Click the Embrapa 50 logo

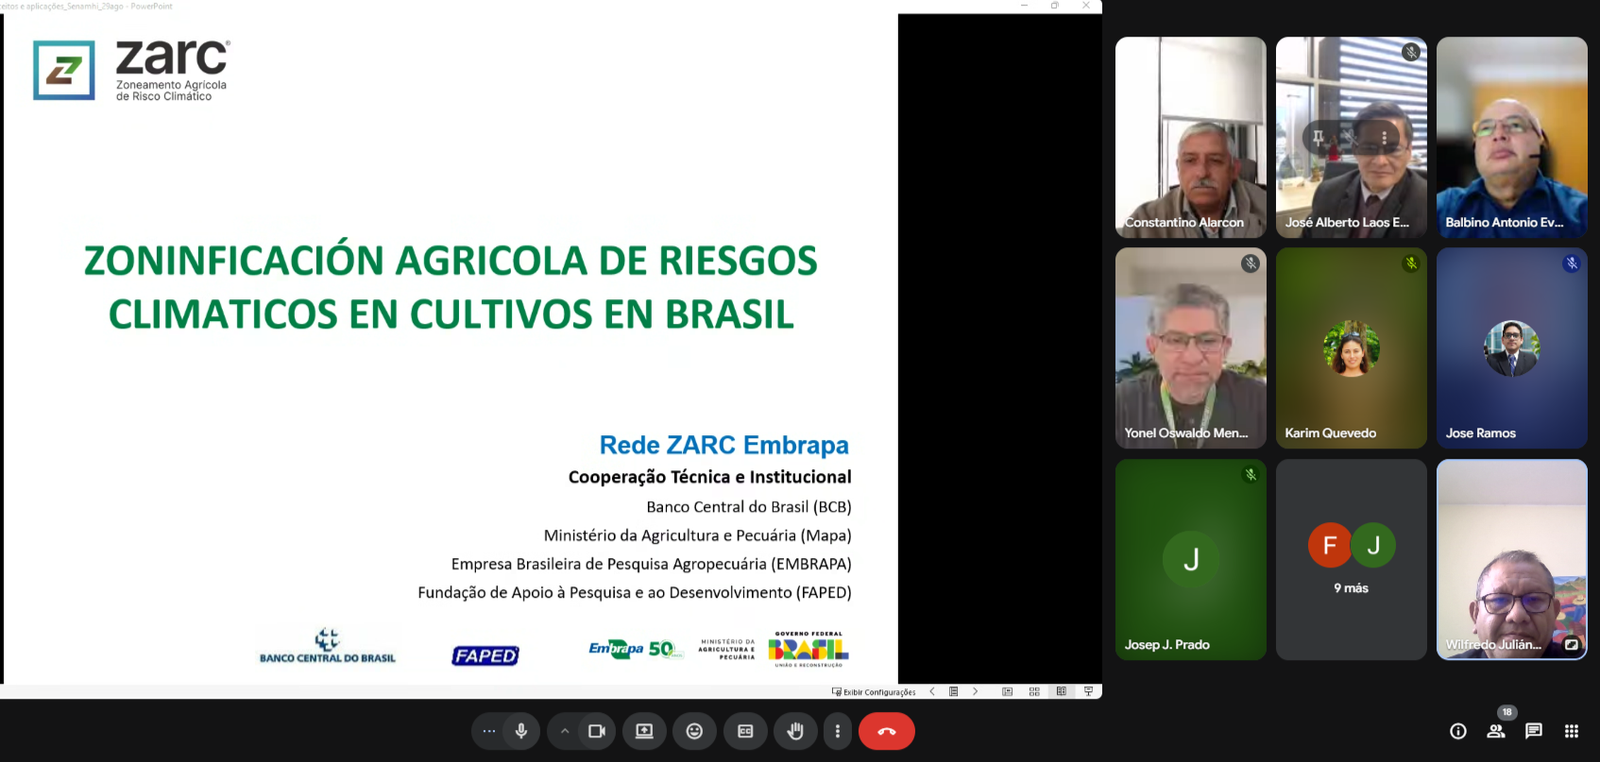pos(635,649)
